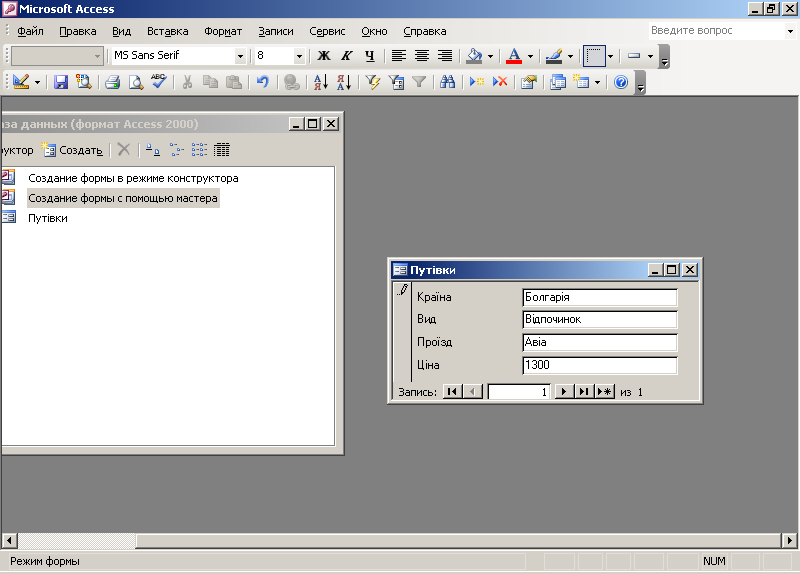
Task: Select the special effect border icon
Action: tap(594, 56)
